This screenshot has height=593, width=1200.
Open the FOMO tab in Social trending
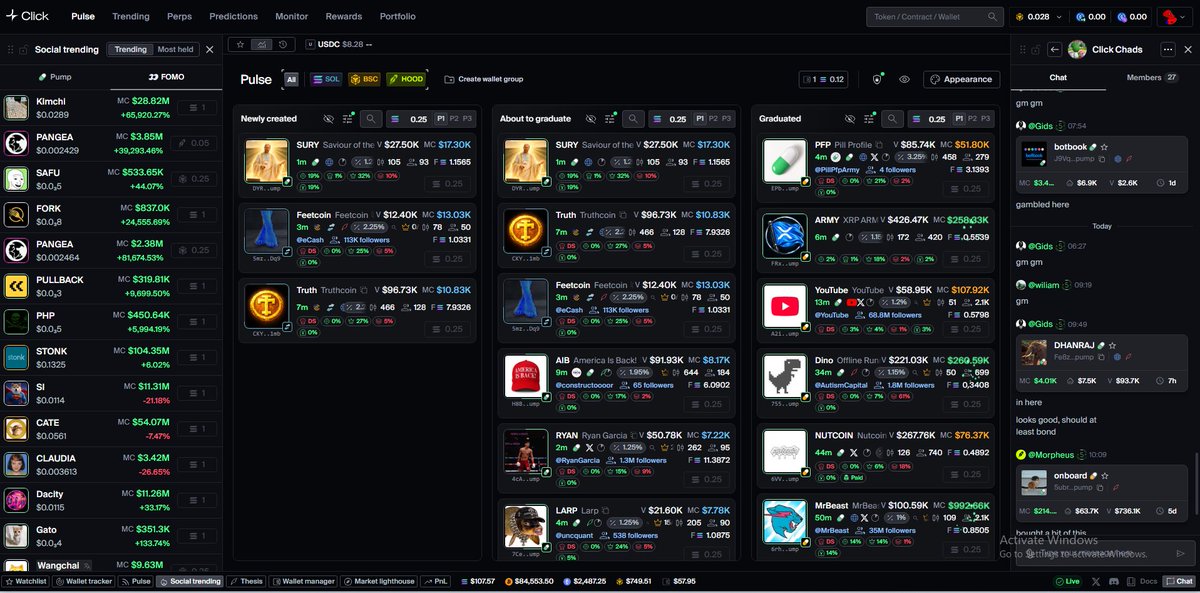pos(166,76)
